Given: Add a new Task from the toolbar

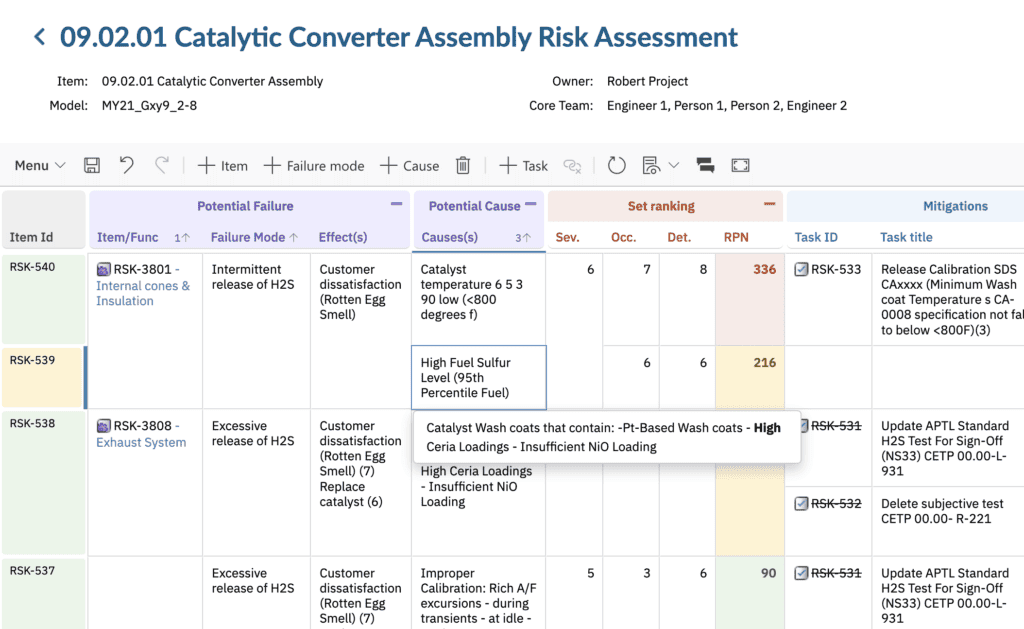Looking at the screenshot, I should tap(522, 165).
